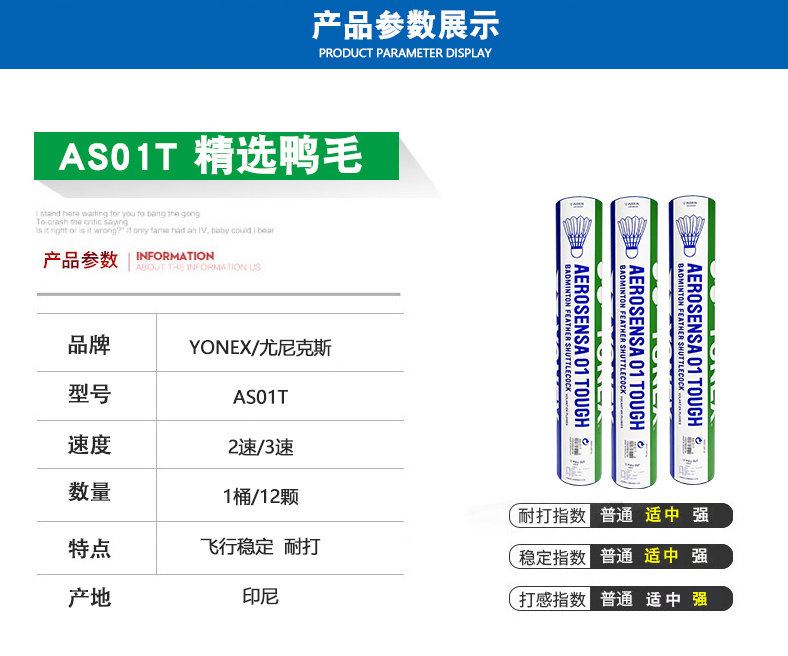The height and width of the screenshot is (656, 788).
Task: Click the shuttlecock icon on middle tube
Action: (632, 236)
